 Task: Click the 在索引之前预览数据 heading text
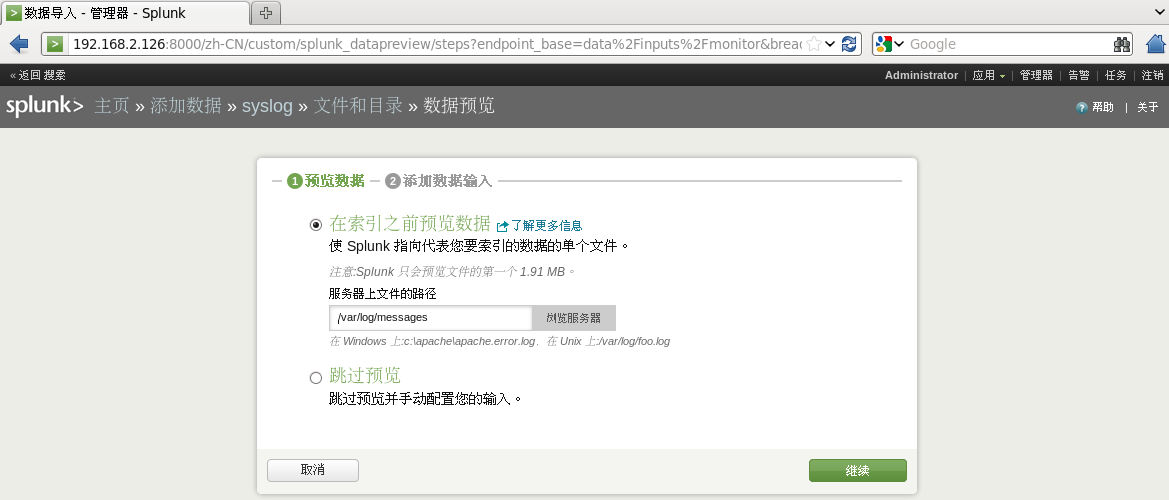(409, 224)
